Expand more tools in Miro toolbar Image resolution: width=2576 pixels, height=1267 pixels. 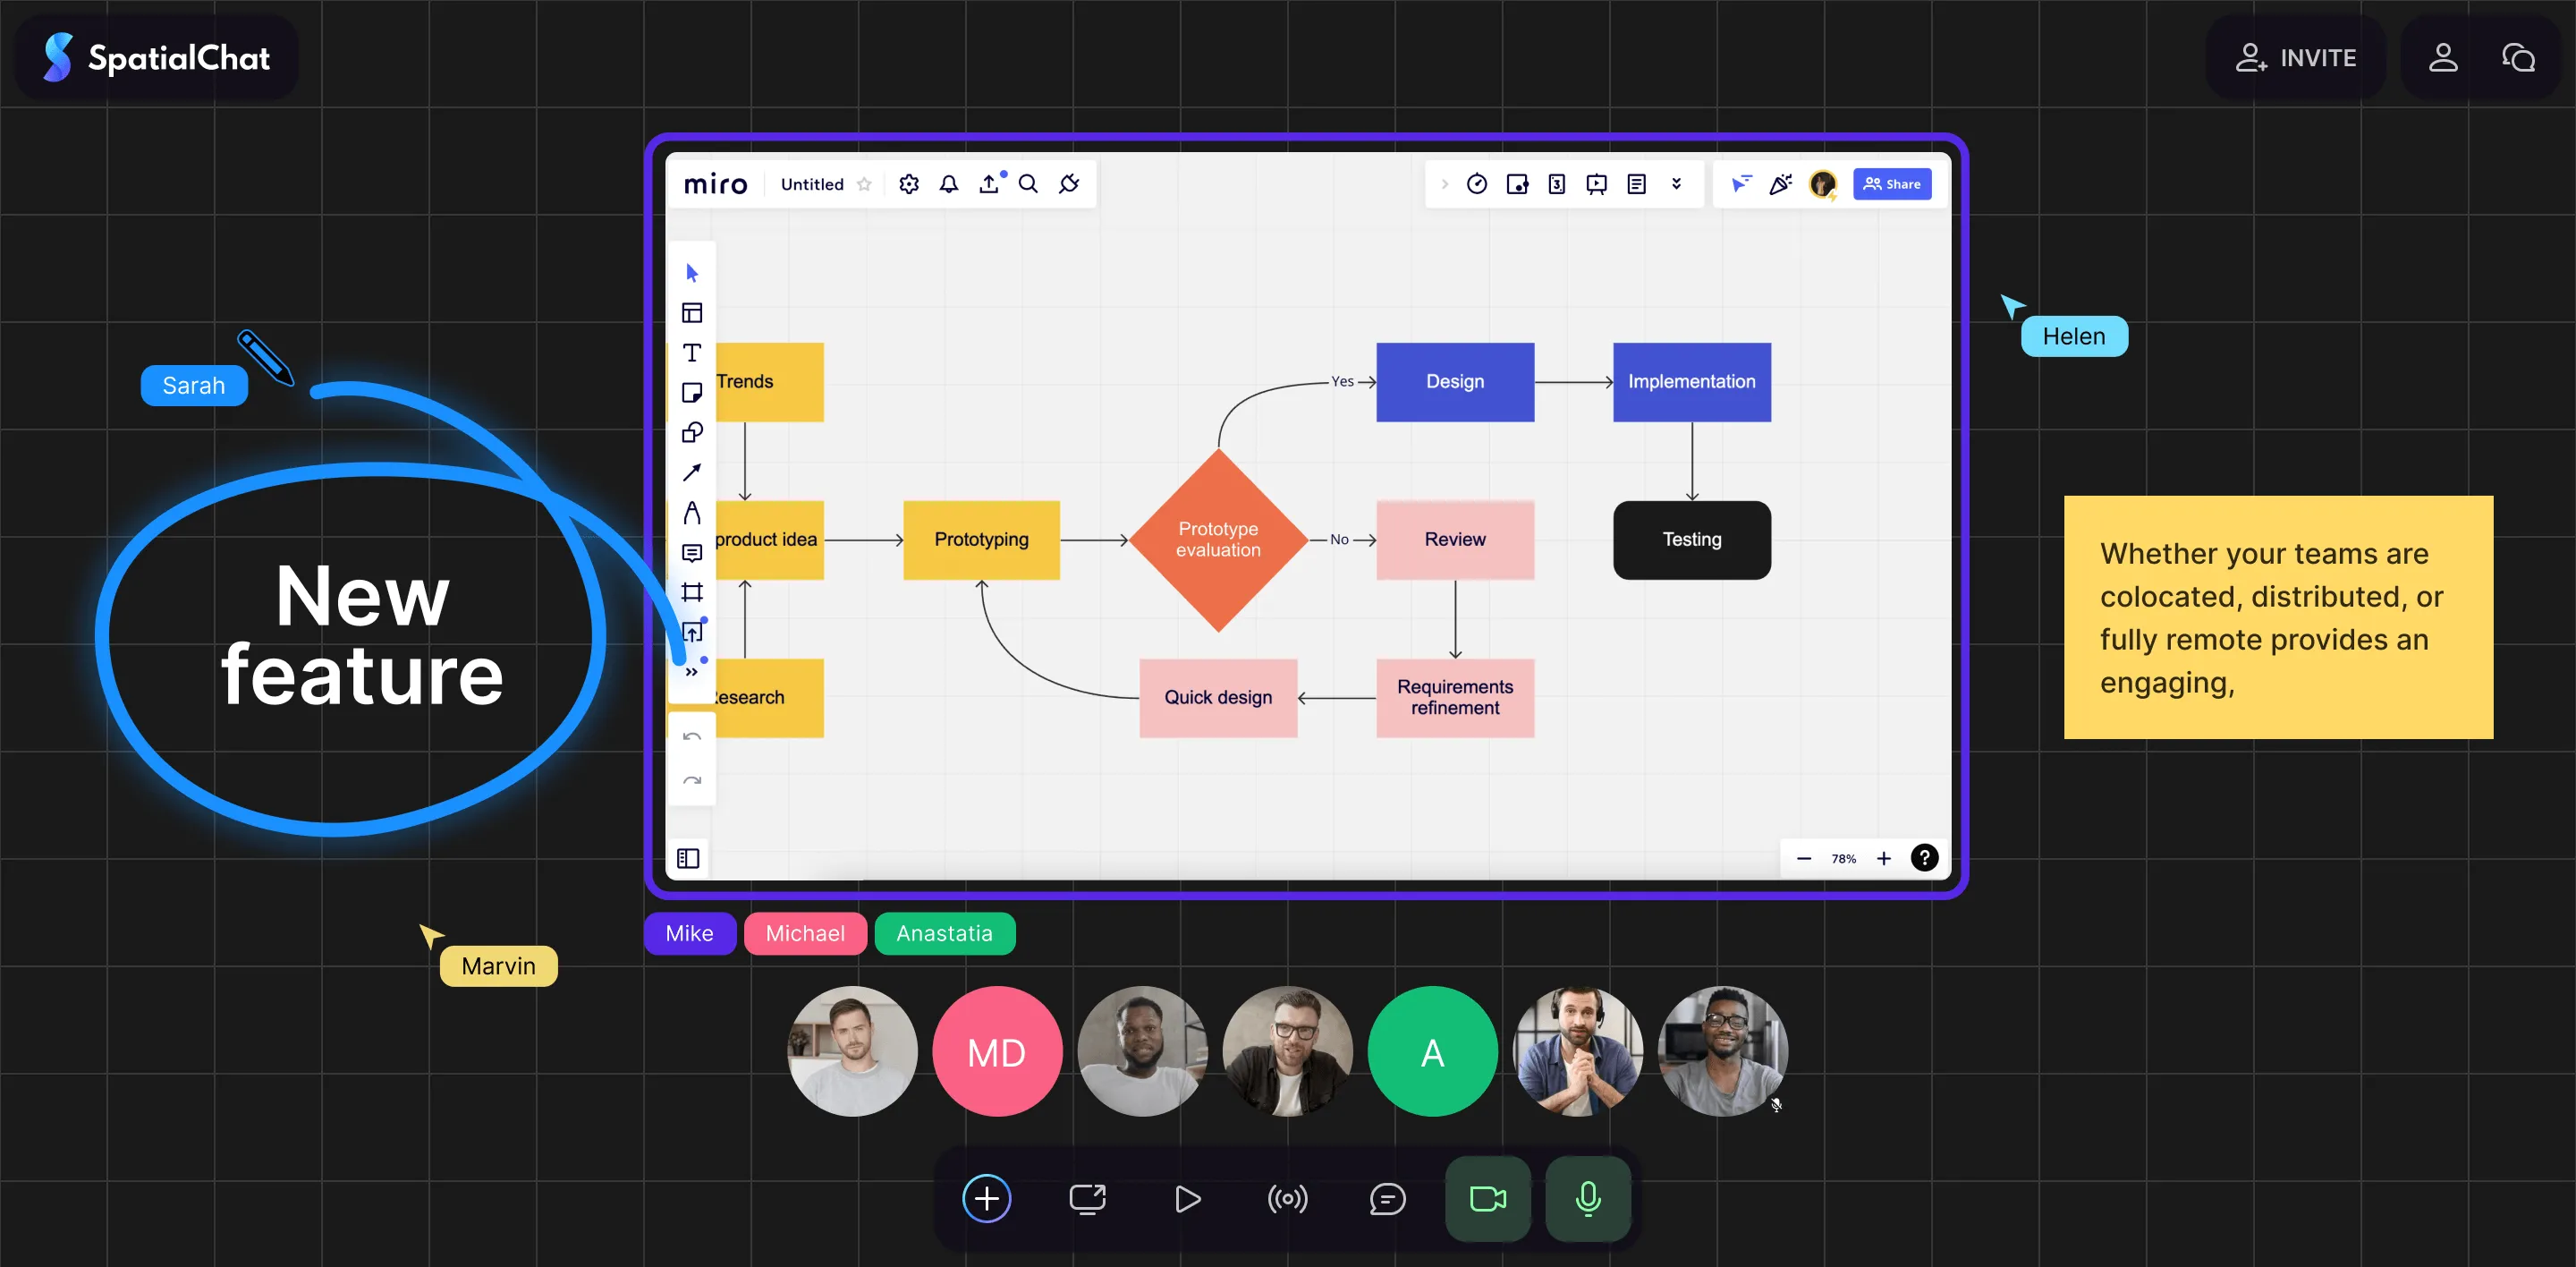coord(691,672)
